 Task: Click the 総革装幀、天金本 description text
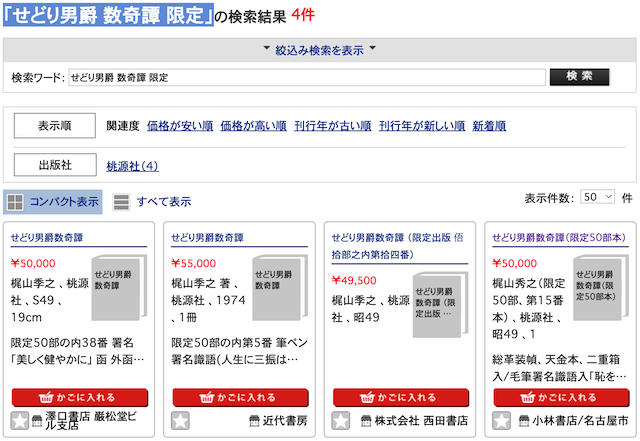(x=559, y=368)
